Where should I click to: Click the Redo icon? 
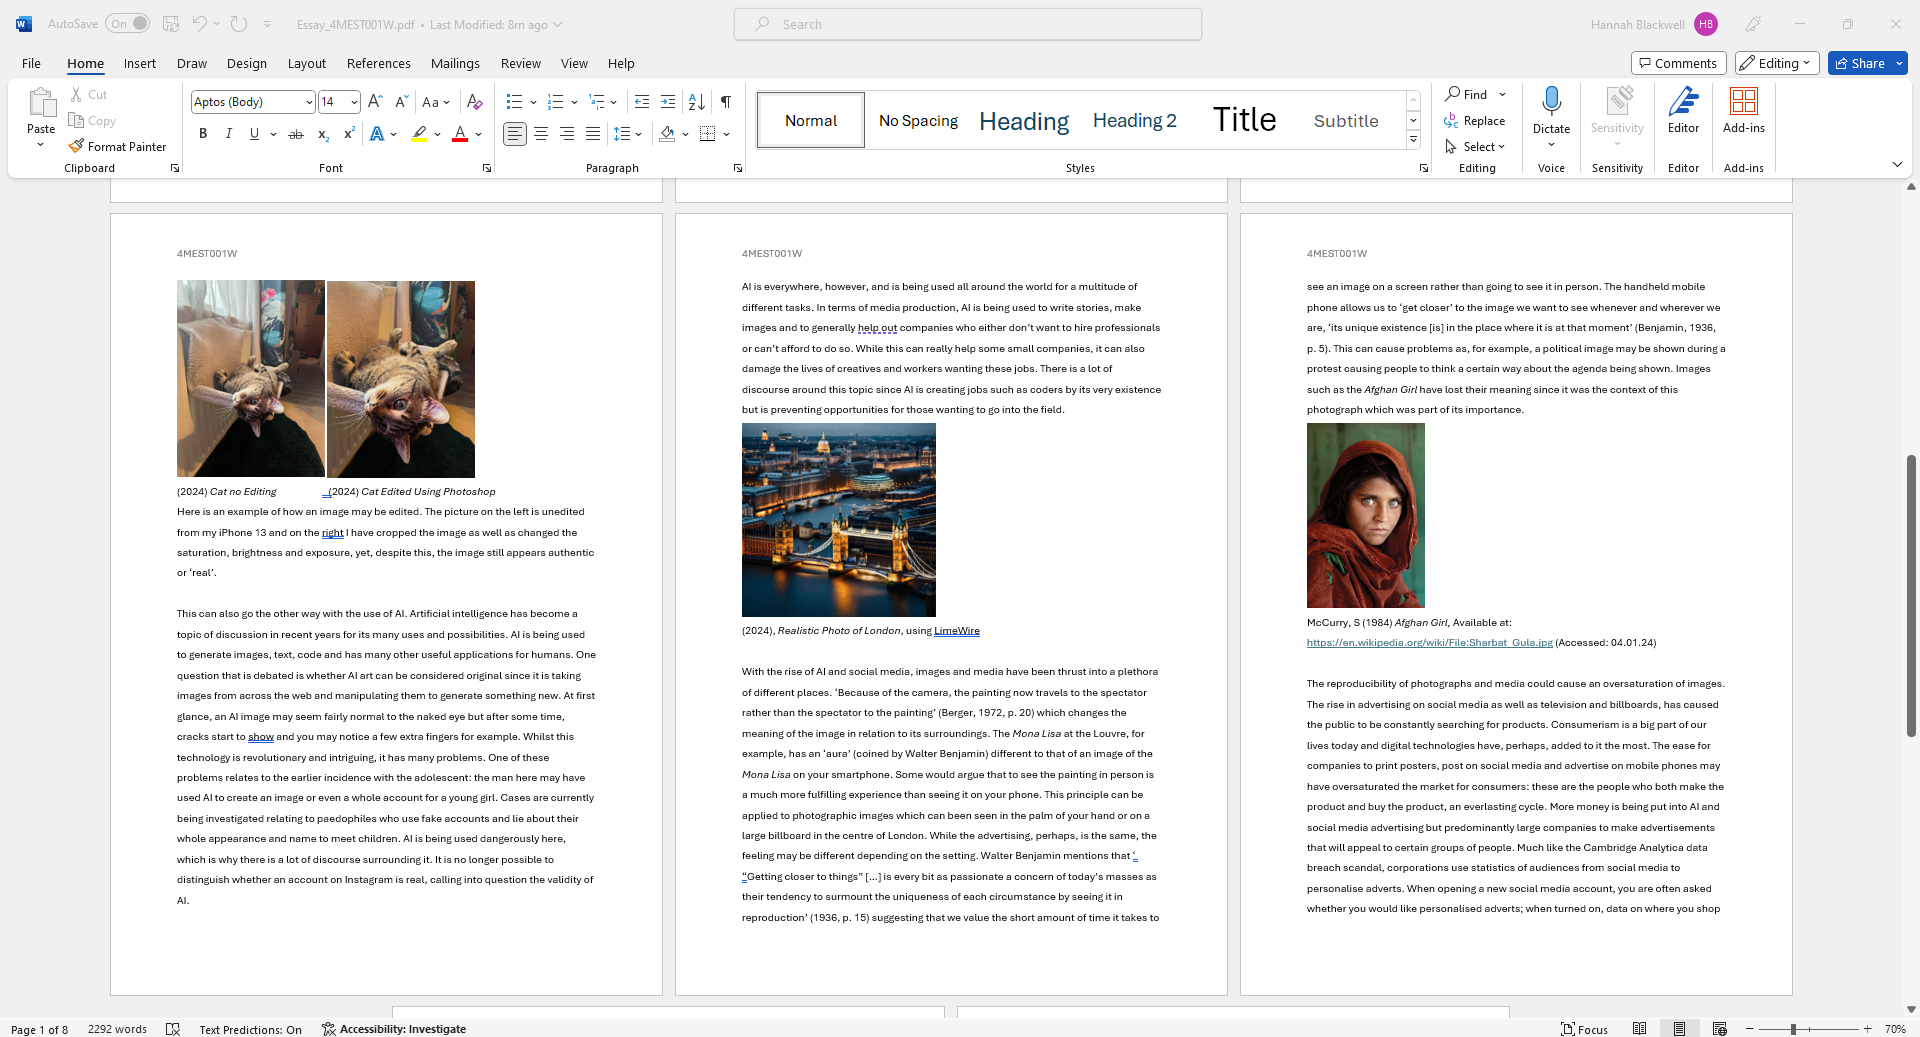click(239, 24)
